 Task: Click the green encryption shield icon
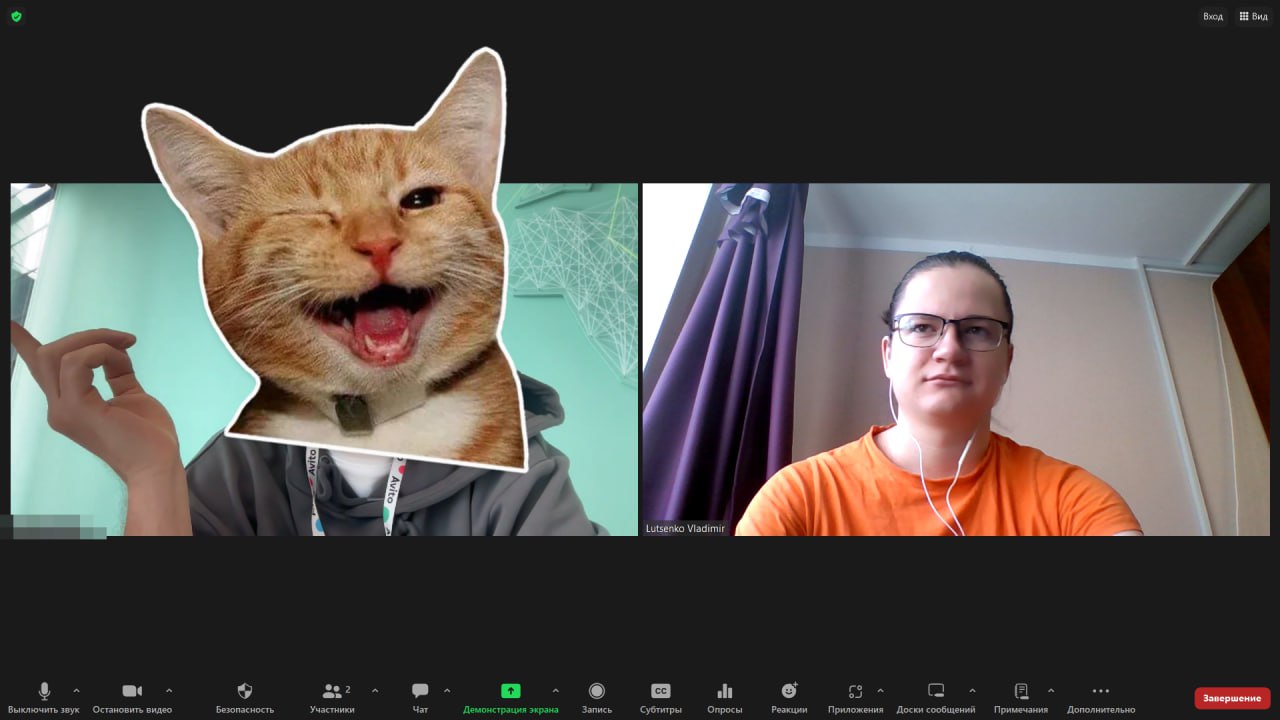tap(16, 16)
